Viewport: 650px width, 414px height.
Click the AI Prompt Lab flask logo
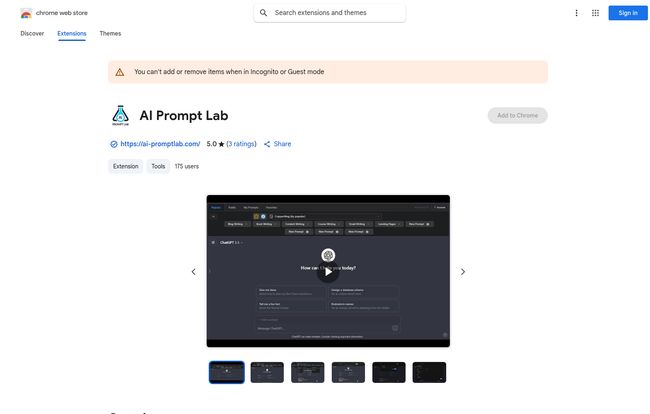(x=121, y=115)
